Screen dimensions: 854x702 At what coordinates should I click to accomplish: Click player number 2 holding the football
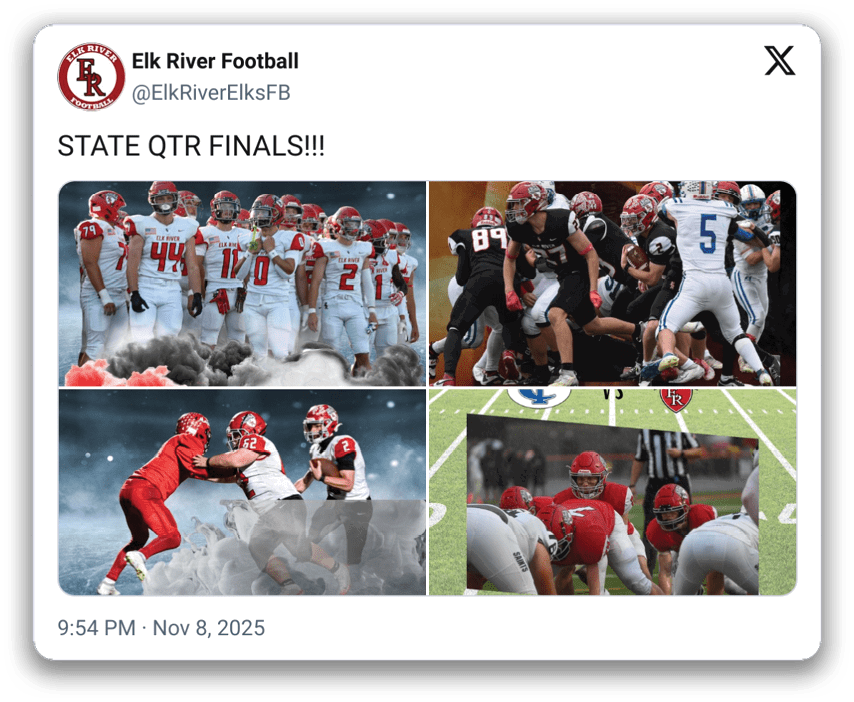tap(334, 457)
